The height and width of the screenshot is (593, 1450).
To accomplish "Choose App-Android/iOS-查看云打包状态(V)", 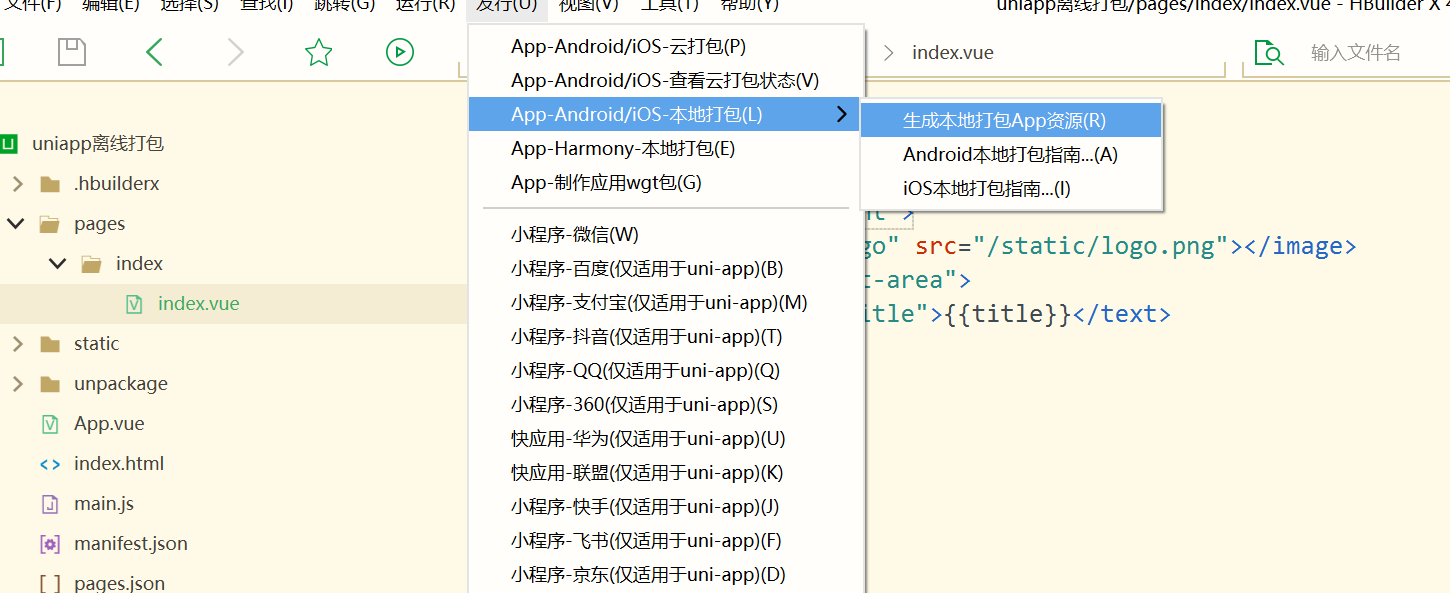I will click(x=666, y=81).
